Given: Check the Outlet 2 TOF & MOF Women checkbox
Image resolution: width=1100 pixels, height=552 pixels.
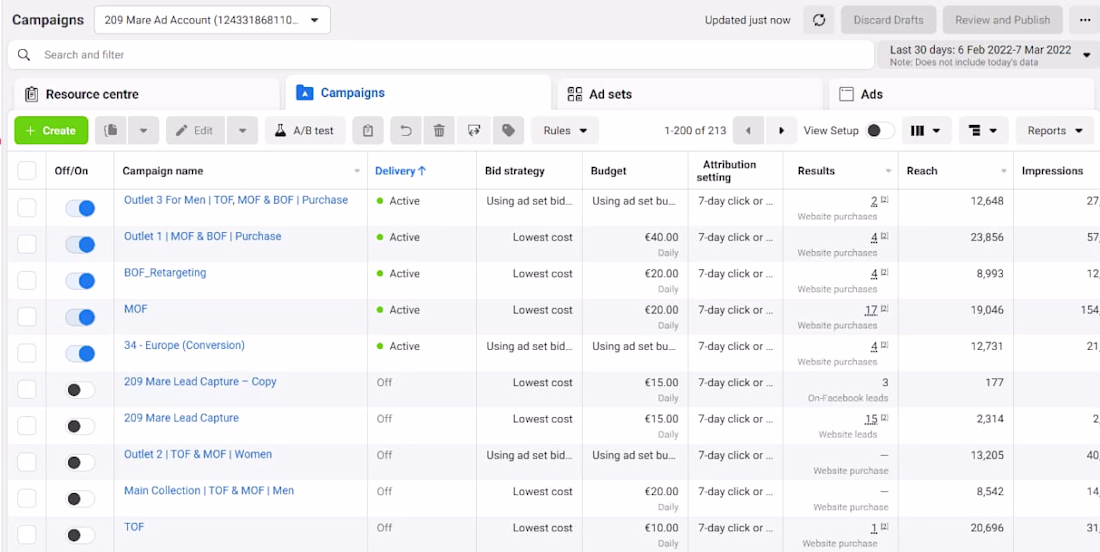Looking at the screenshot, I should click(27, 462).
